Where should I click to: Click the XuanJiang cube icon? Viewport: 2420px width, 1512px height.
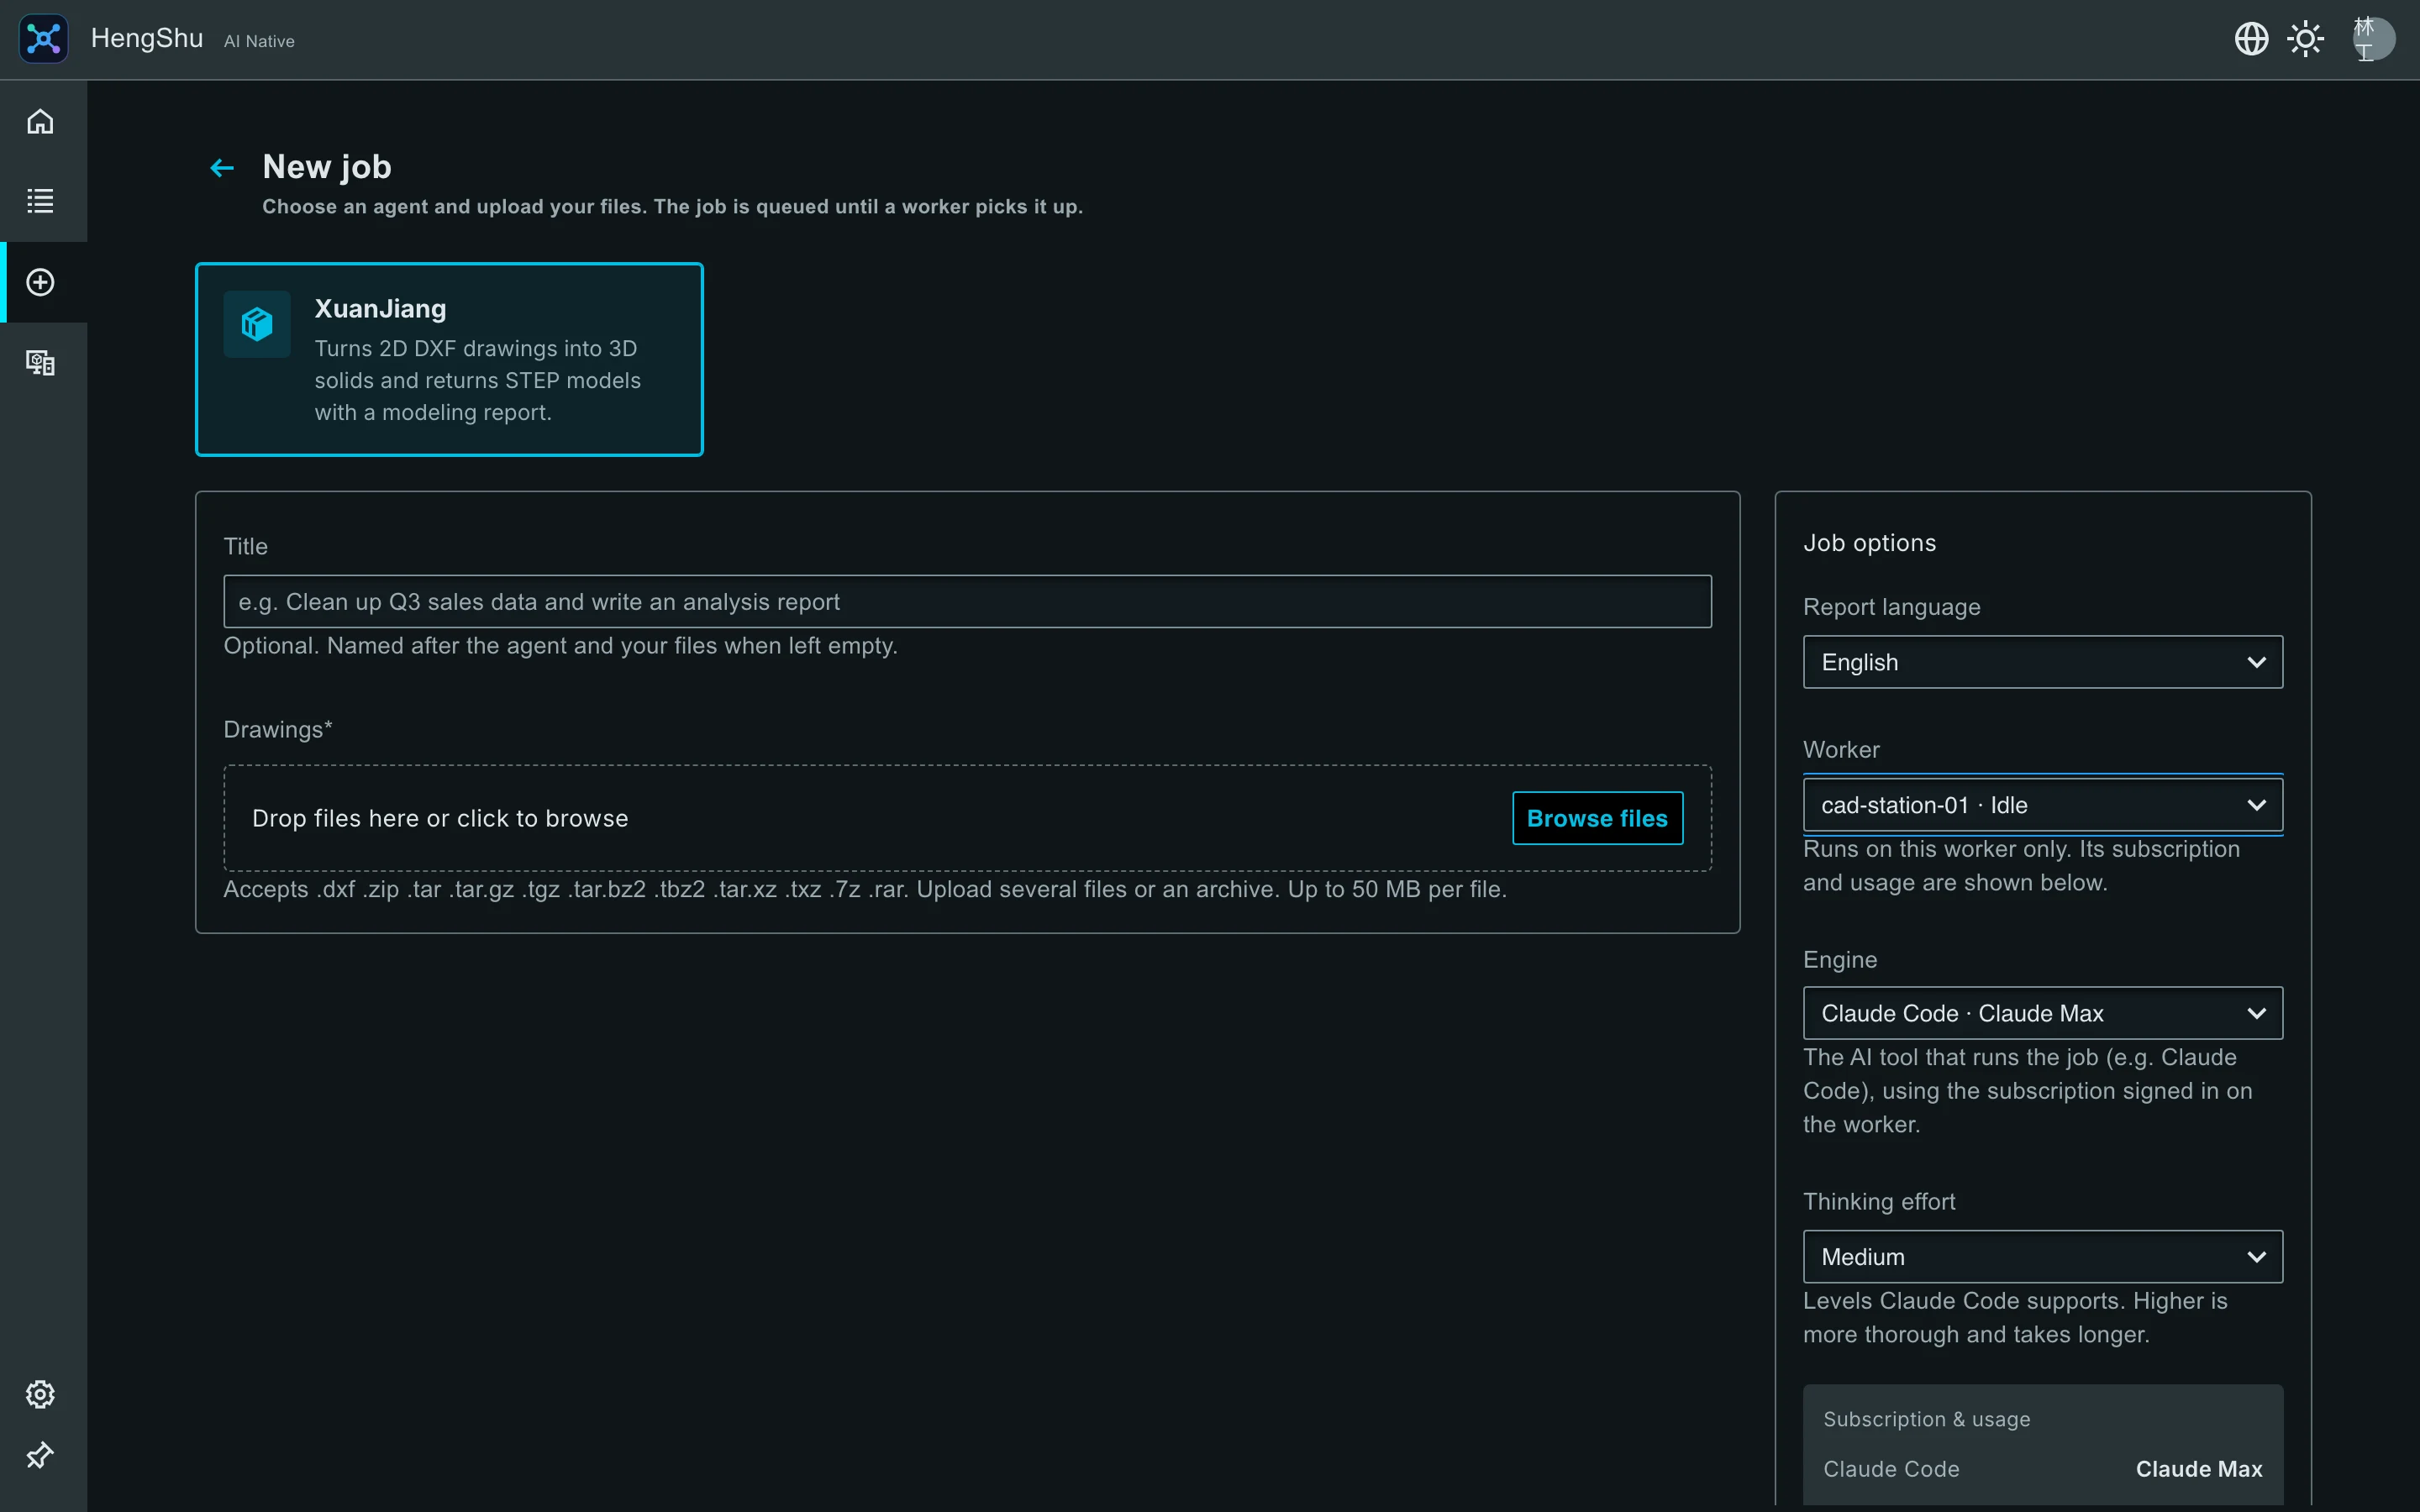[257, 324]
